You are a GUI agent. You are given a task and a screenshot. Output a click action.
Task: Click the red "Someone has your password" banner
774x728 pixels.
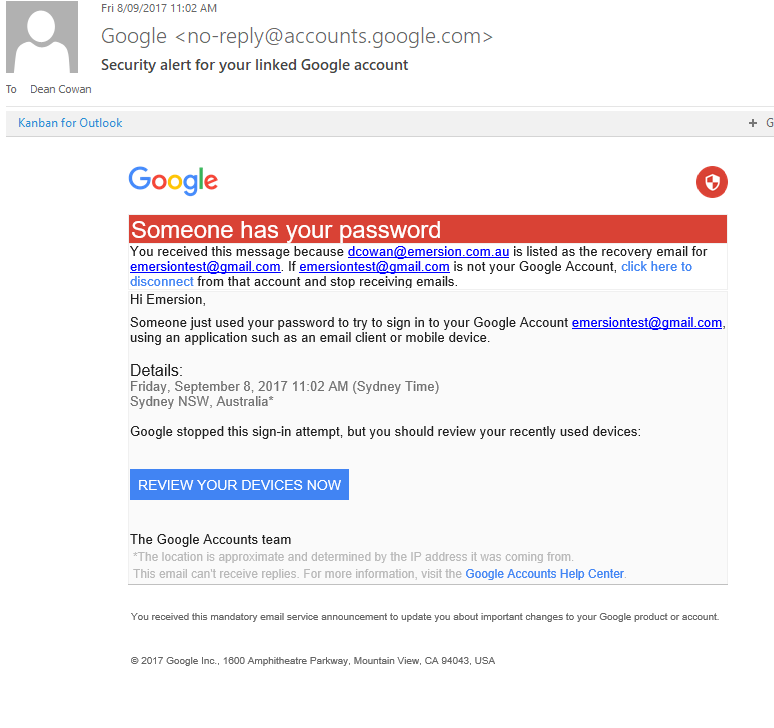click(x=427, y=229)
